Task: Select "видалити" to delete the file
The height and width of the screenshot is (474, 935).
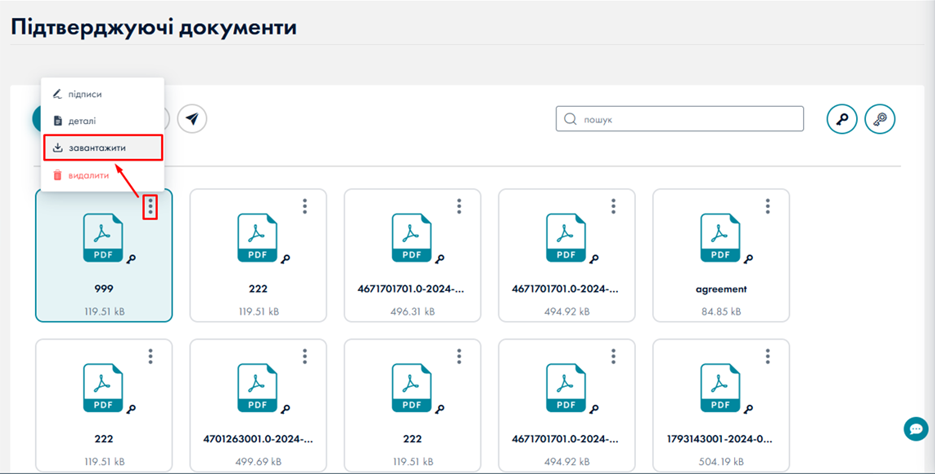Action: 88,175
